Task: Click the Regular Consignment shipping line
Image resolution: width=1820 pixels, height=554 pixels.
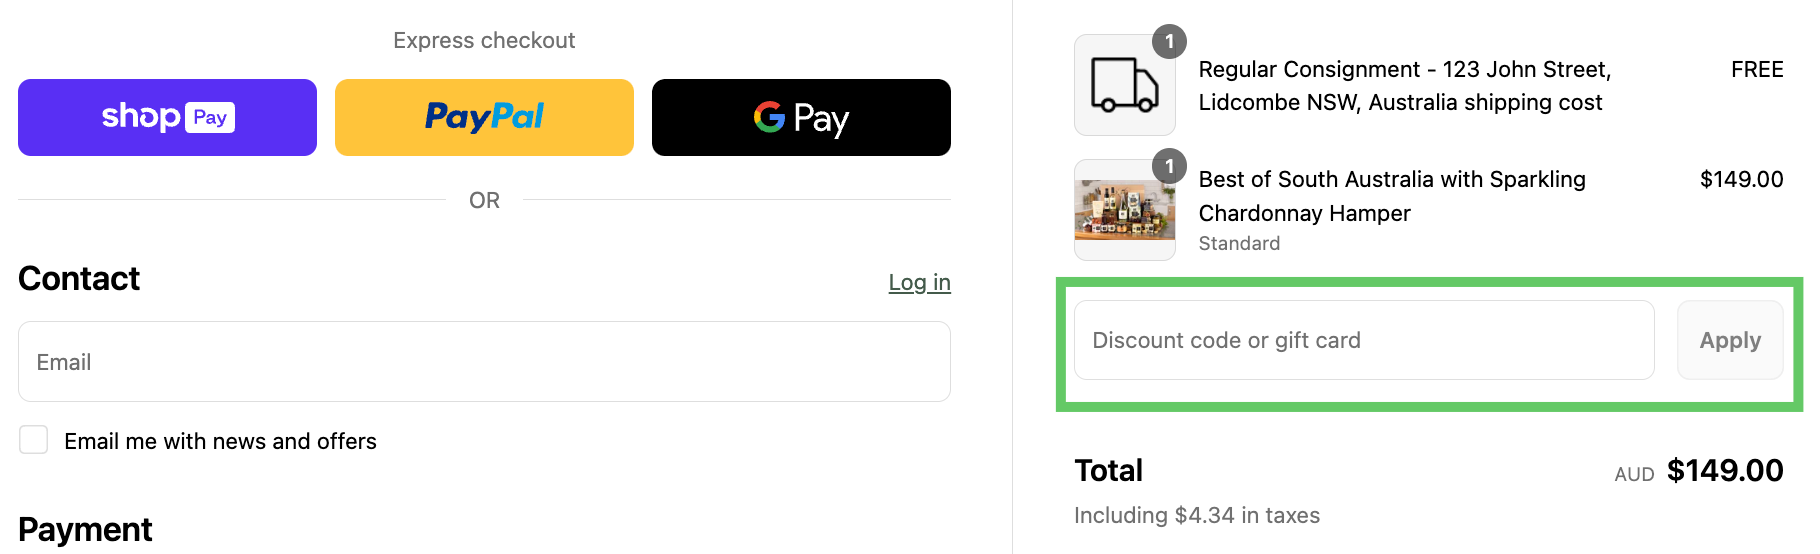Action: (x=1405, y=86)
